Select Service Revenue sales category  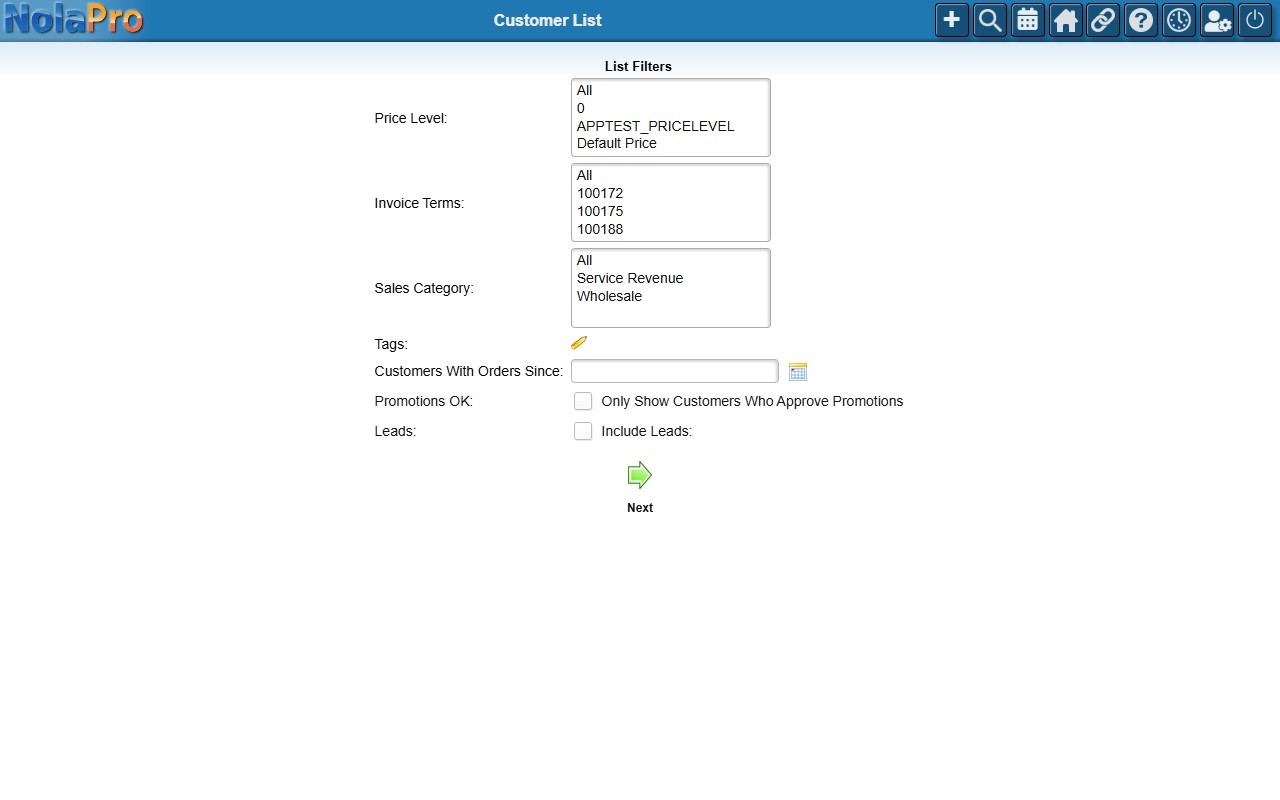pyautogui.click(x=670, y=278)
